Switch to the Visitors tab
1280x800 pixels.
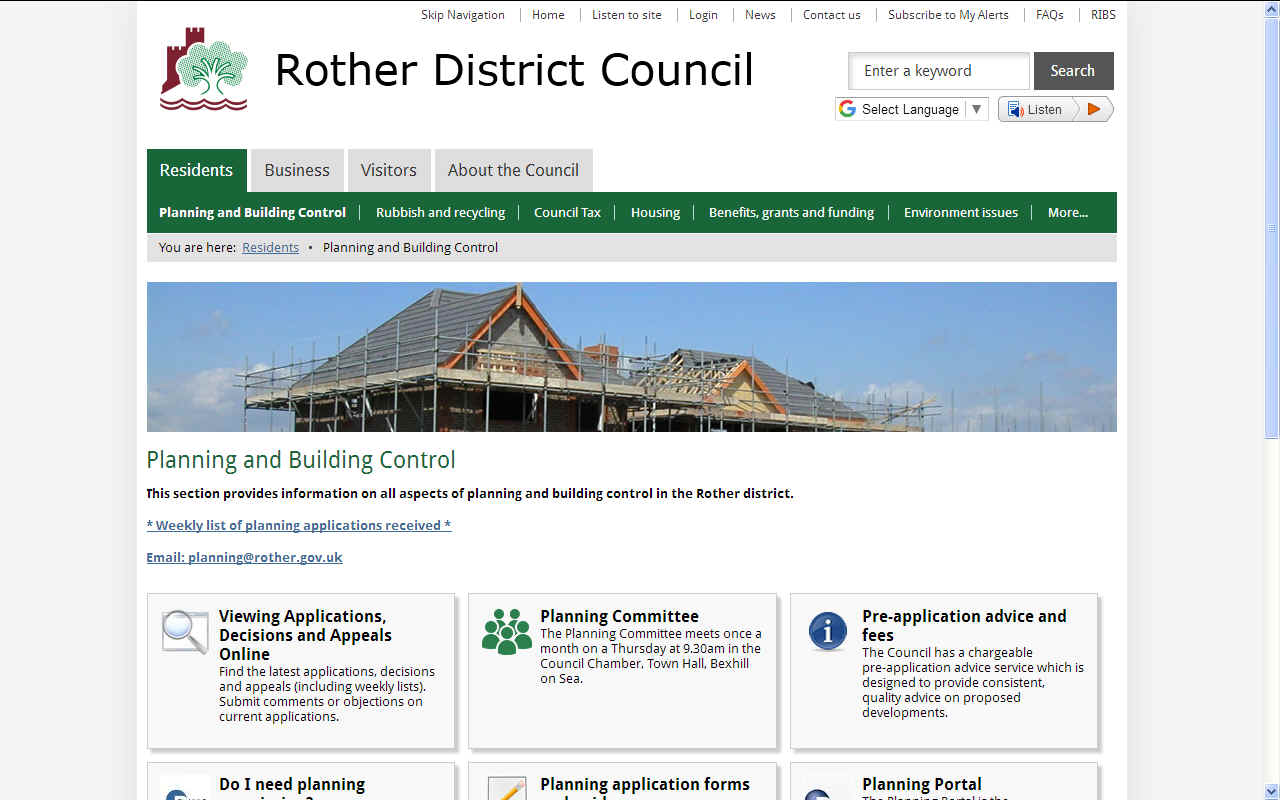pos(389,170)
